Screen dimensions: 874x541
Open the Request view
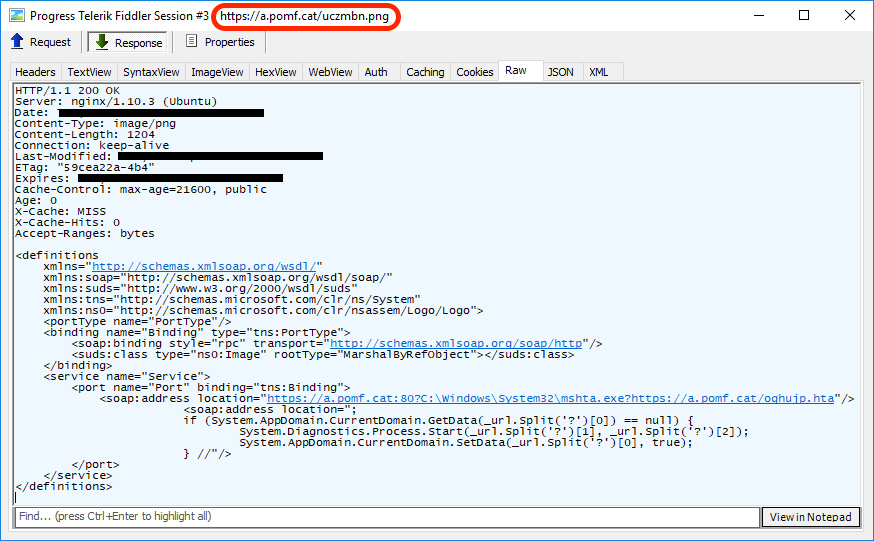click(41, 42)
